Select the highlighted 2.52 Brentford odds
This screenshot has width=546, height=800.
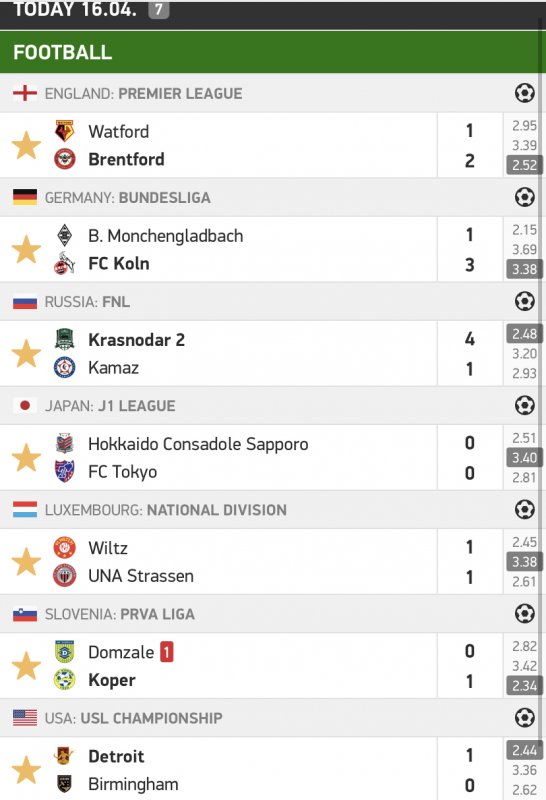525,165
